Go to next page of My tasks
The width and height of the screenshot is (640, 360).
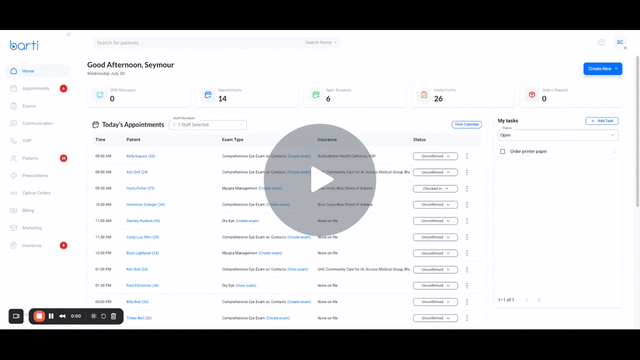click(x=539, y=300)
